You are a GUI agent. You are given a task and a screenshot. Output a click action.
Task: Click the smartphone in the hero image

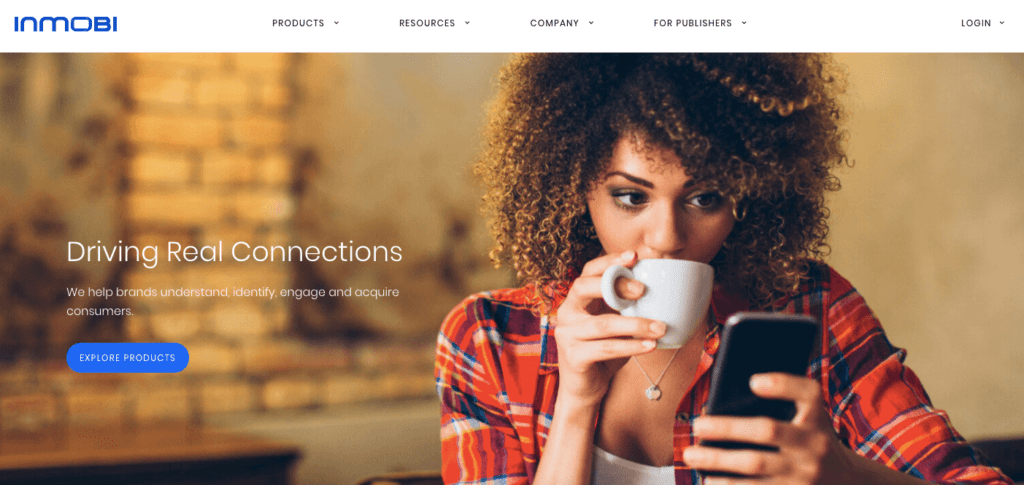coord(761,379)
